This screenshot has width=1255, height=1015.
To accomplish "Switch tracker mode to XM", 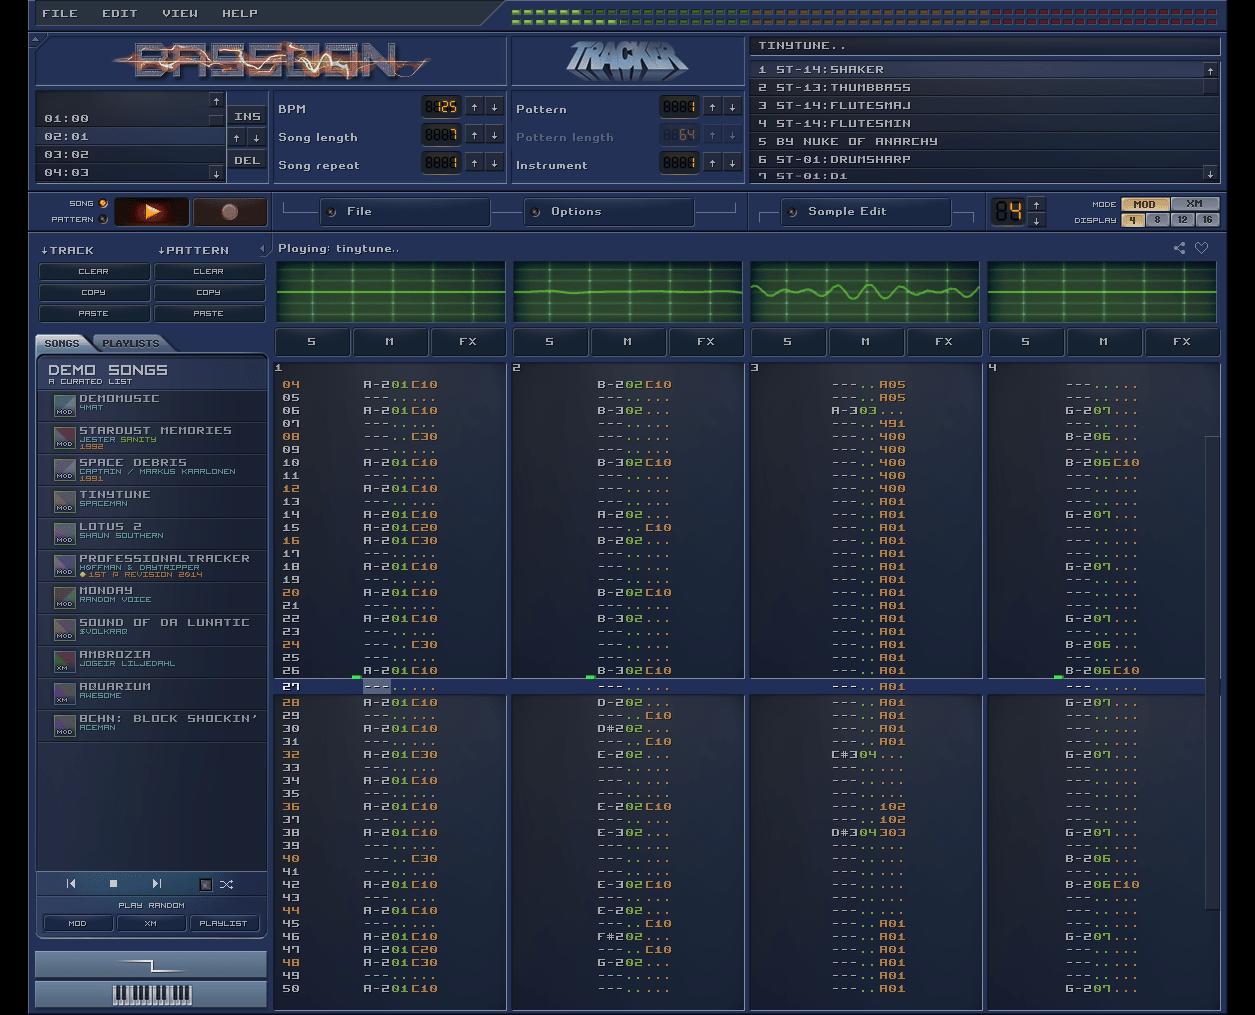I will tap(1194, 204).
